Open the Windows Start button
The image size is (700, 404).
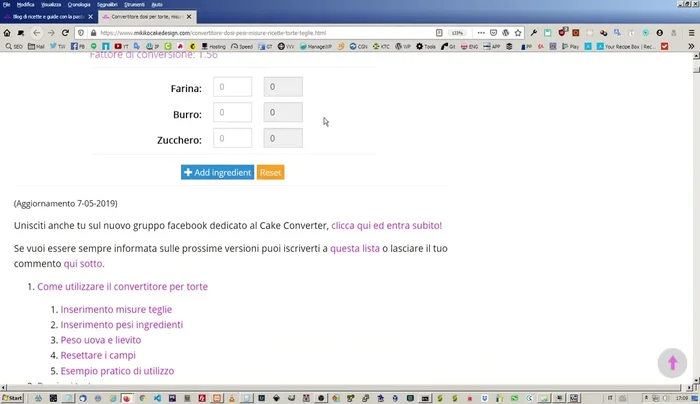click(x=13, y=397)
